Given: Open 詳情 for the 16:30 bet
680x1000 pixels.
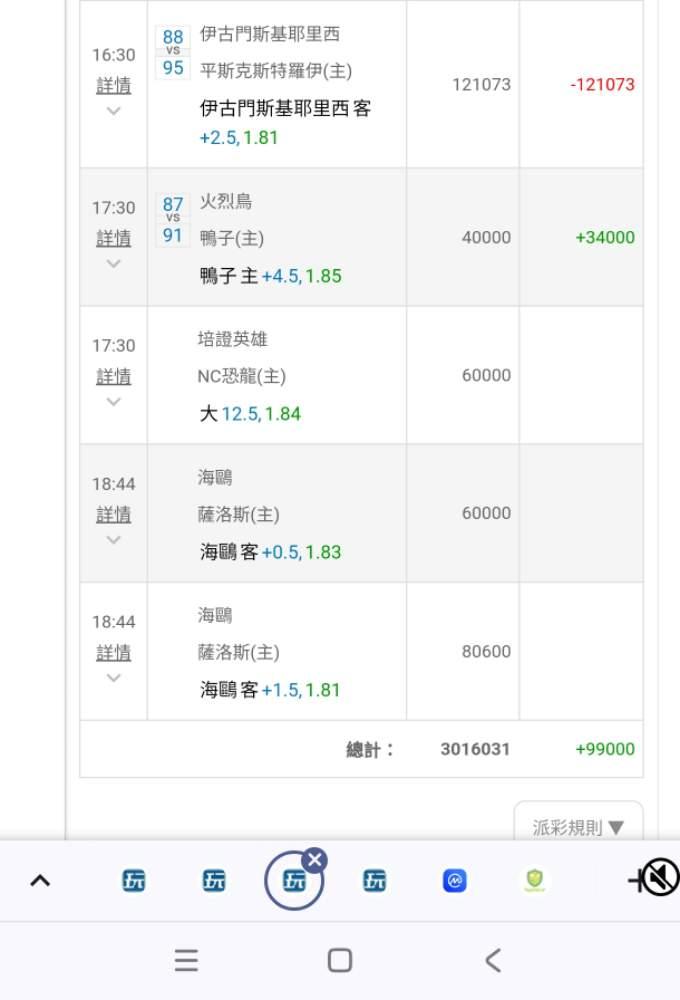Looking at the screenshot, I should coord(113,86).
